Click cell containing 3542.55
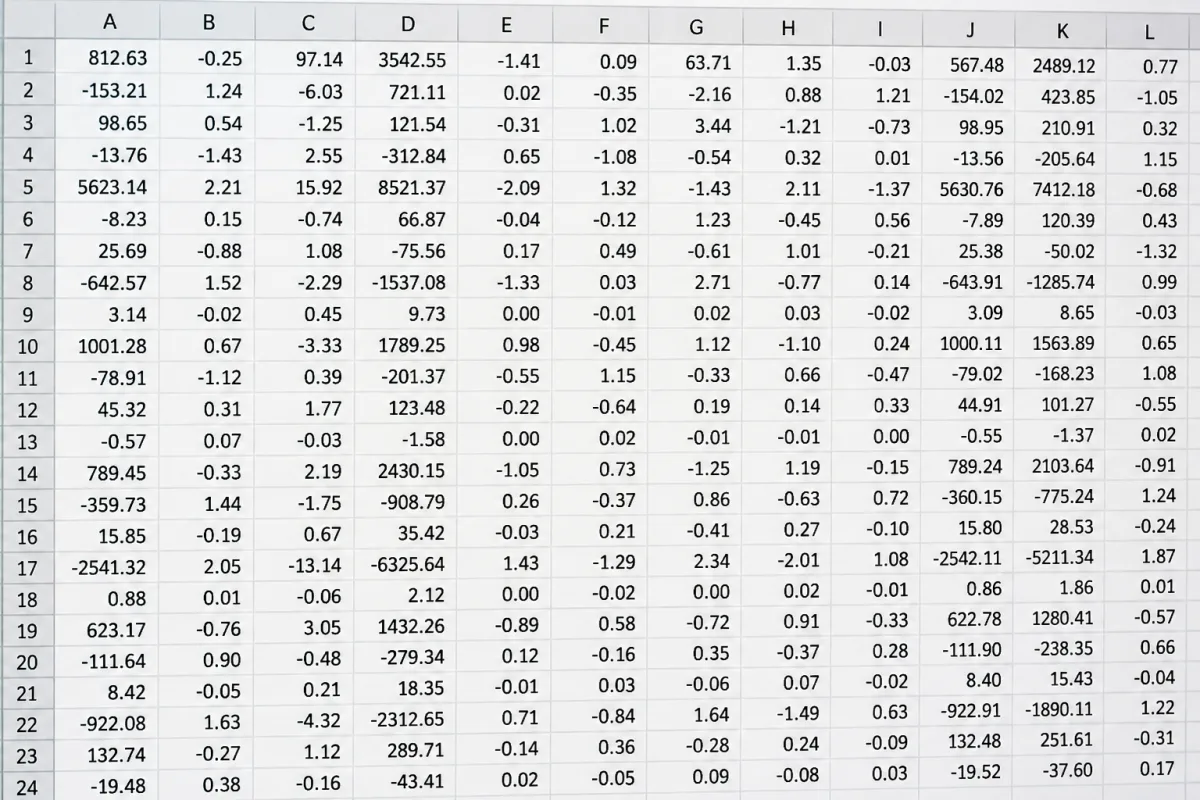 pyautogui.click(x=406, y=60)
